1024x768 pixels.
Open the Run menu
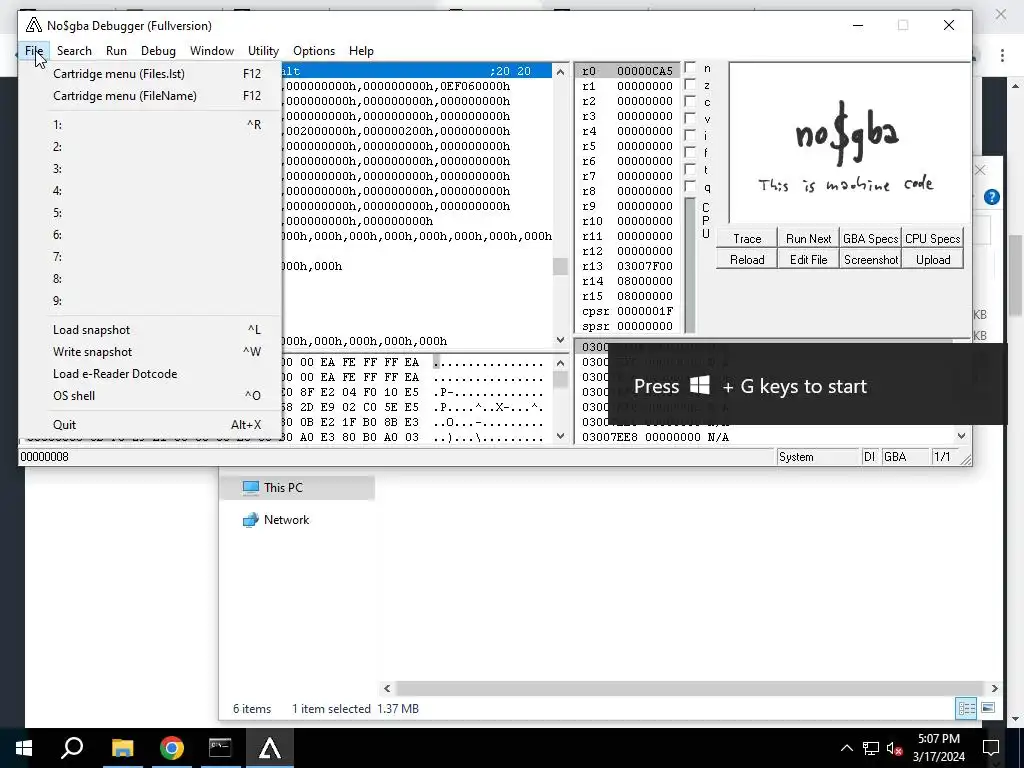coord(116,51)
